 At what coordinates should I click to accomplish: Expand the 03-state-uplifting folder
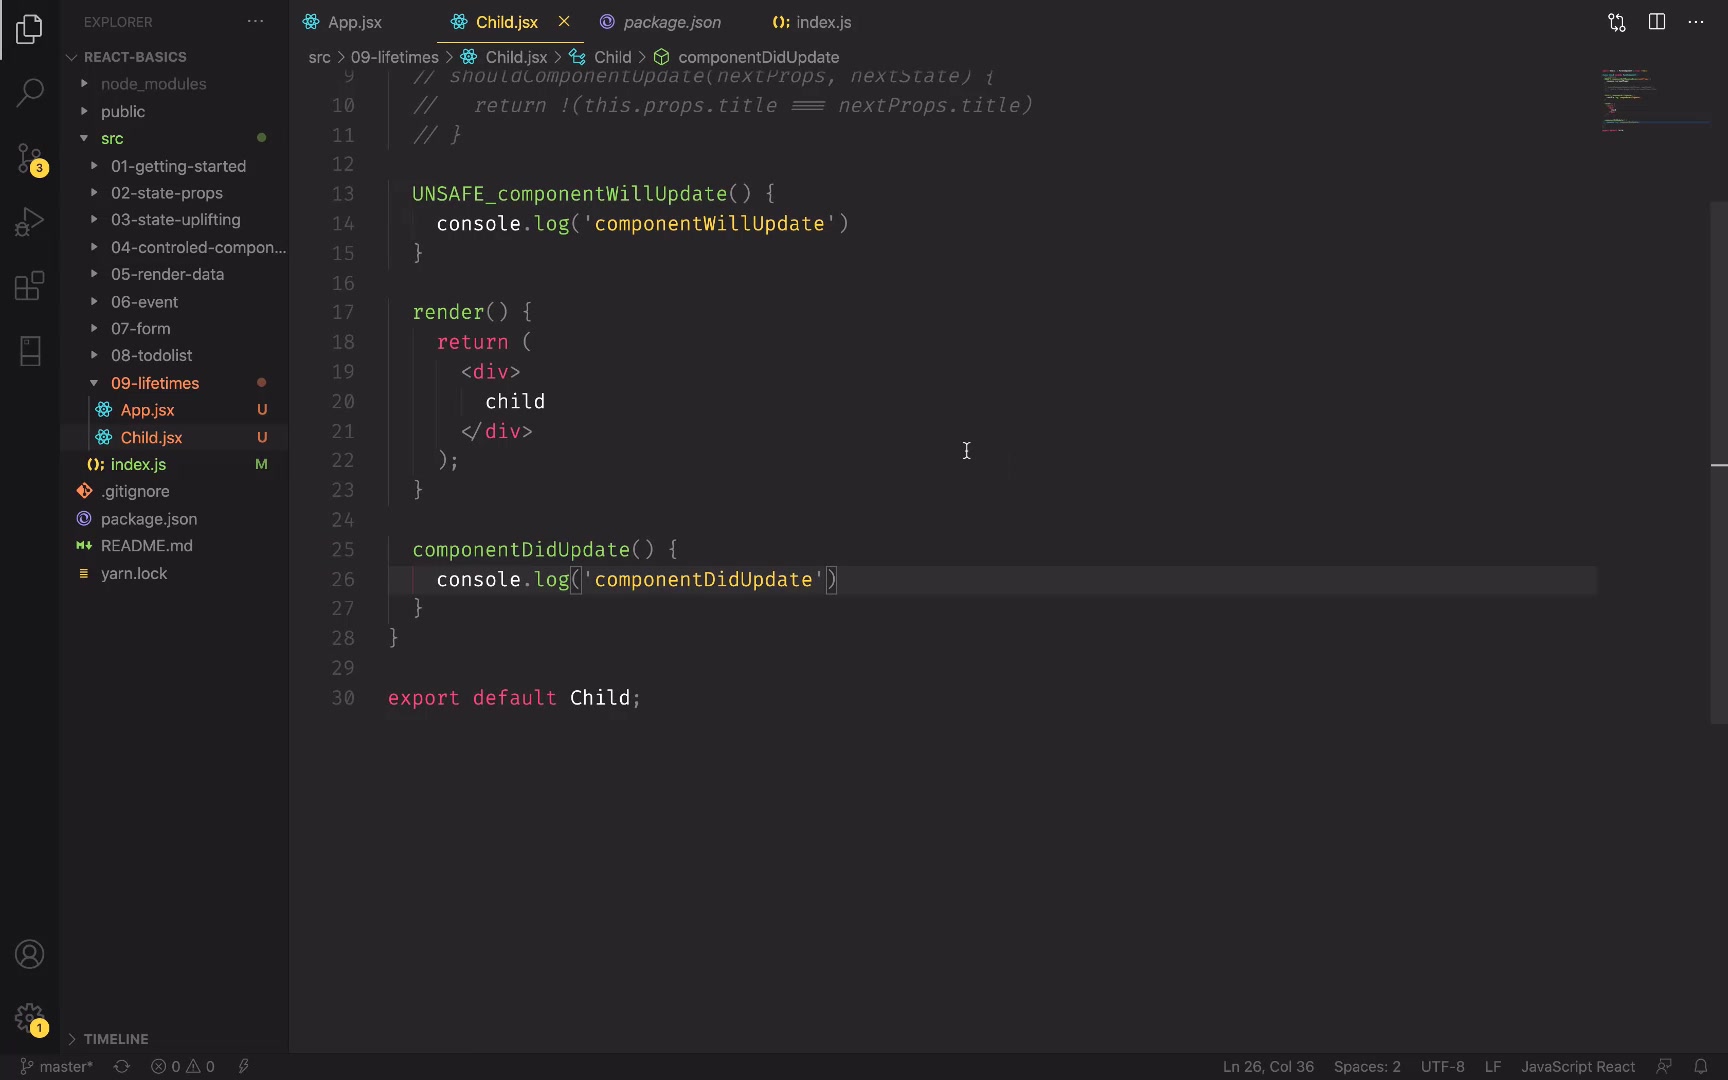[x=175, y=220]
